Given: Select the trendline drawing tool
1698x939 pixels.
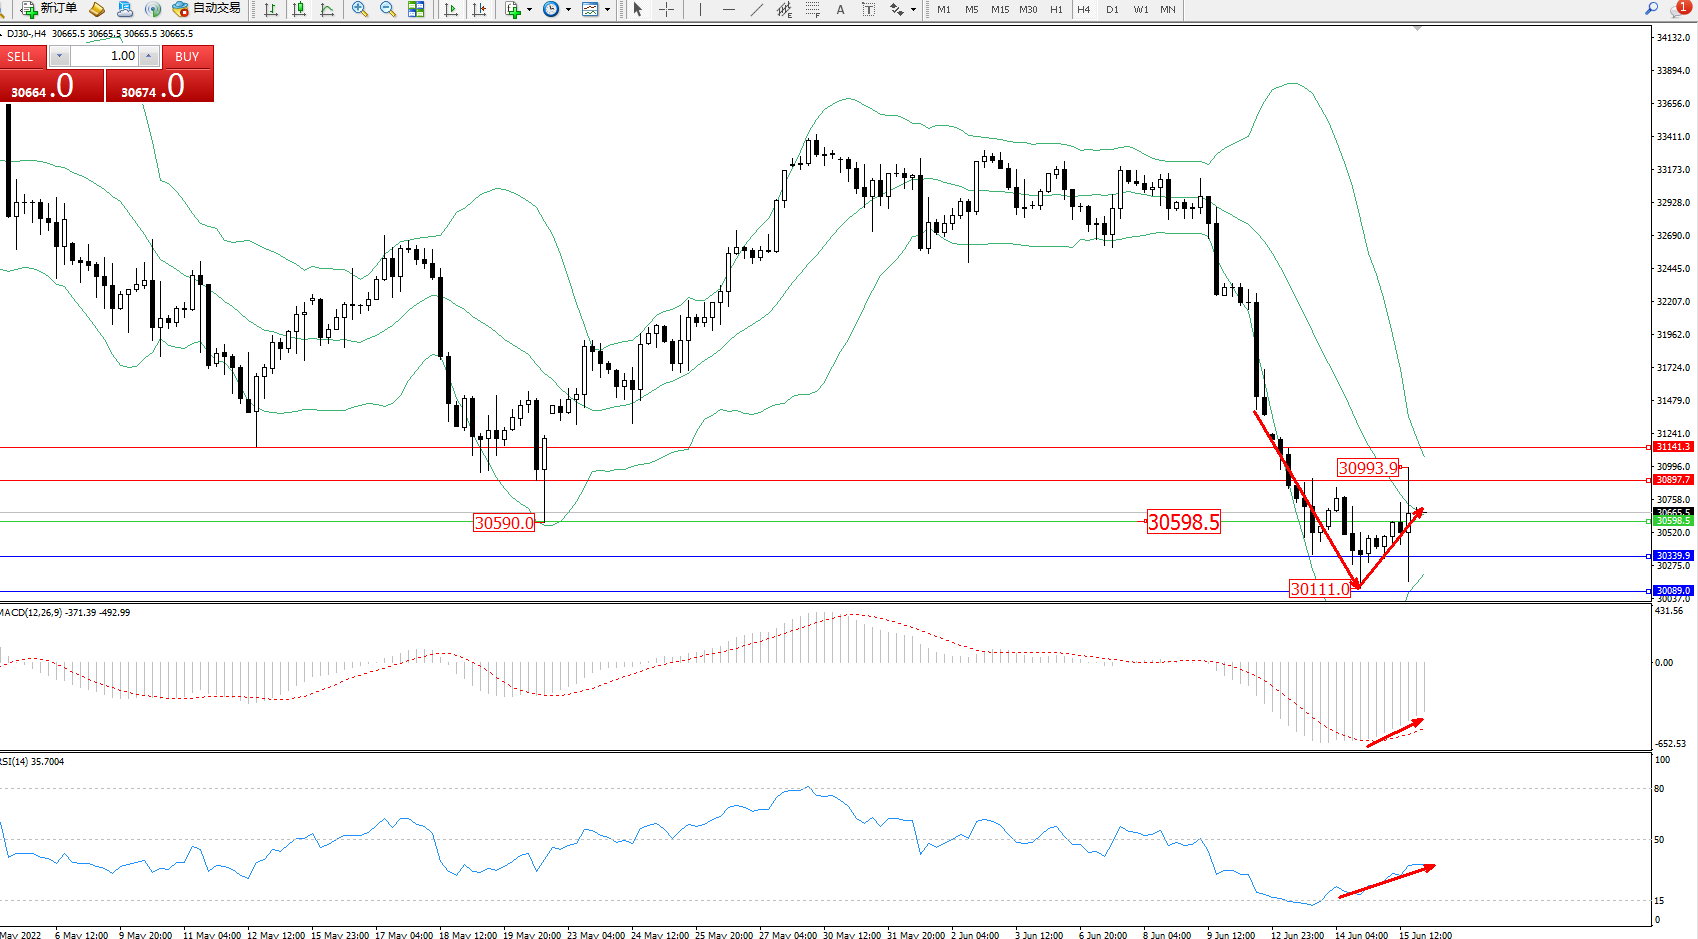Looking at the screenshot, I should [x=756, y=9].
